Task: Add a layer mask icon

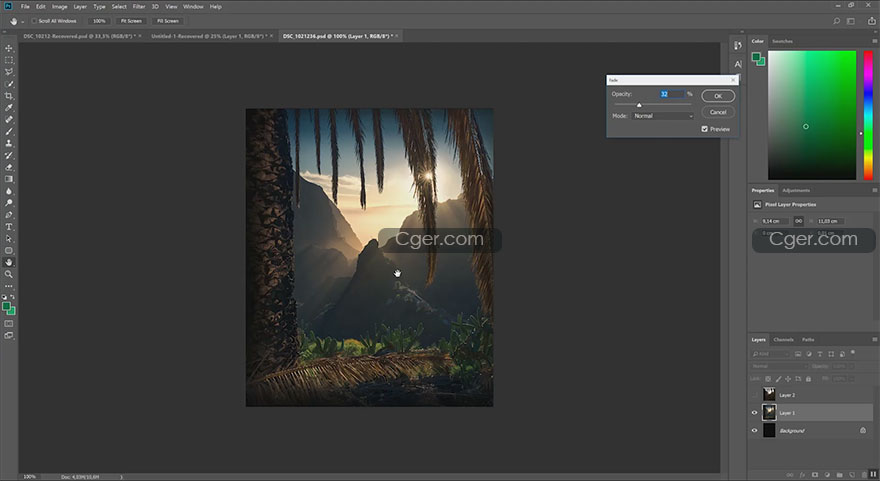Action: (814, 475)
